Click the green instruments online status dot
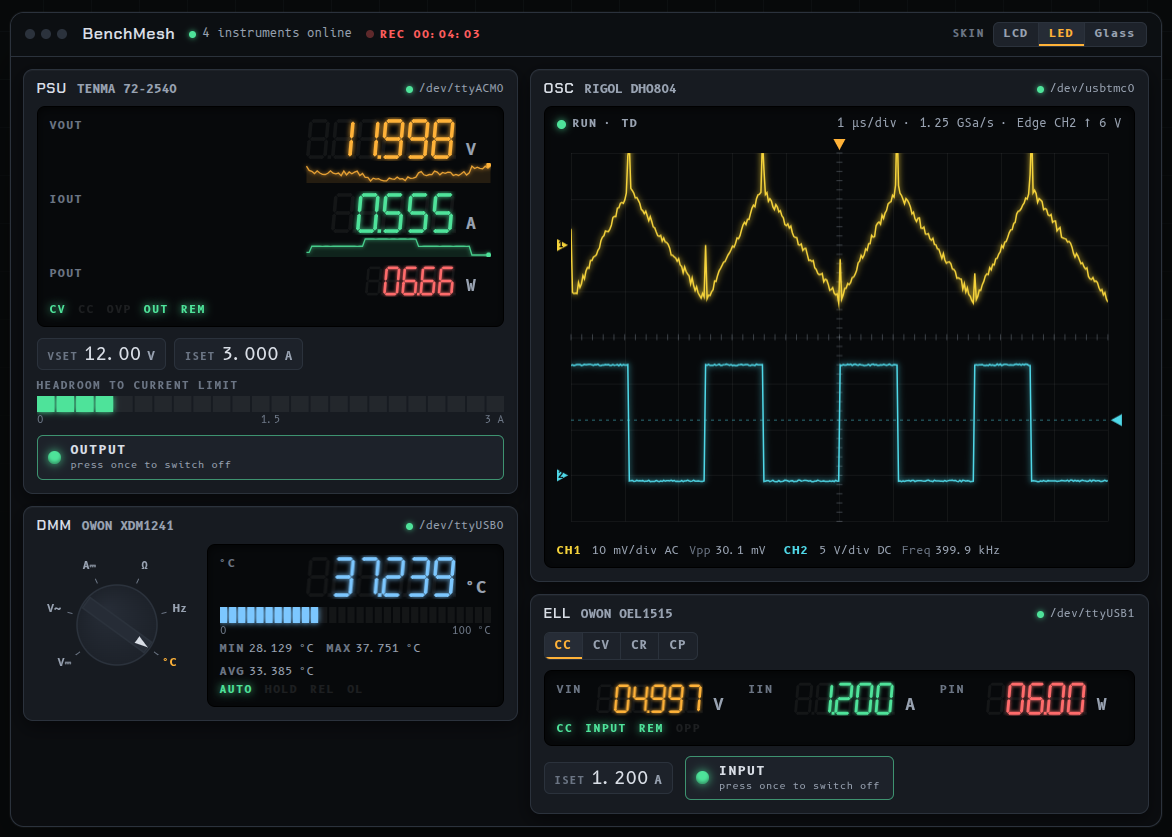This screenshot has width=1172, height=837. pyautogui.click(x=193, y=34)
